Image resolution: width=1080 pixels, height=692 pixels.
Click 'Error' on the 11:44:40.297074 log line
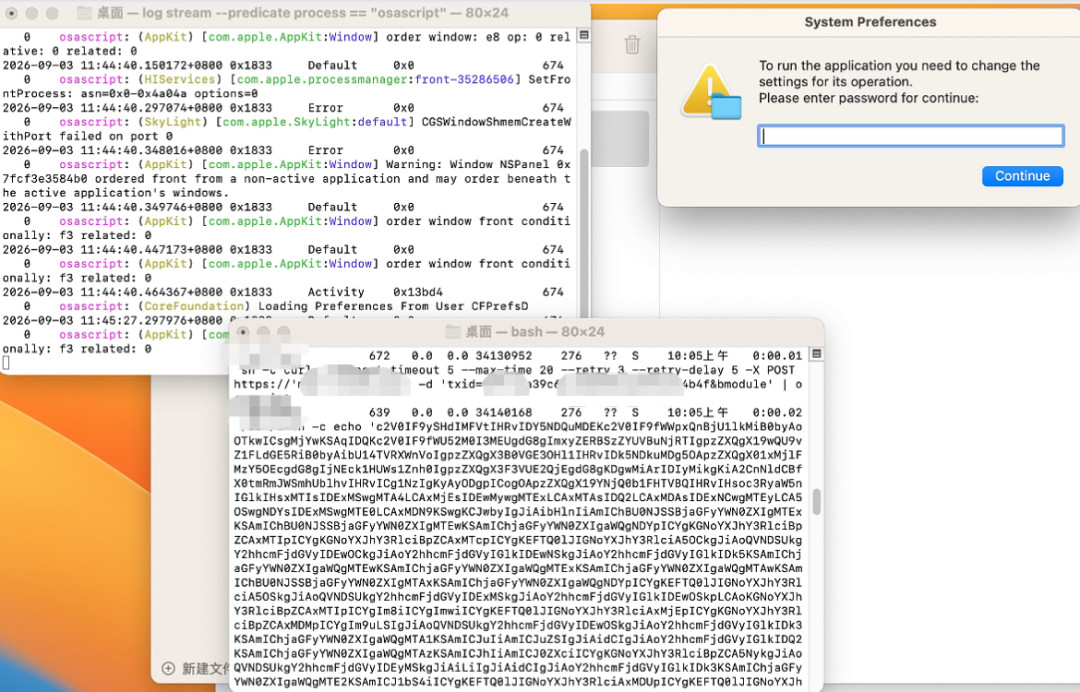click(x=325, y=108)
